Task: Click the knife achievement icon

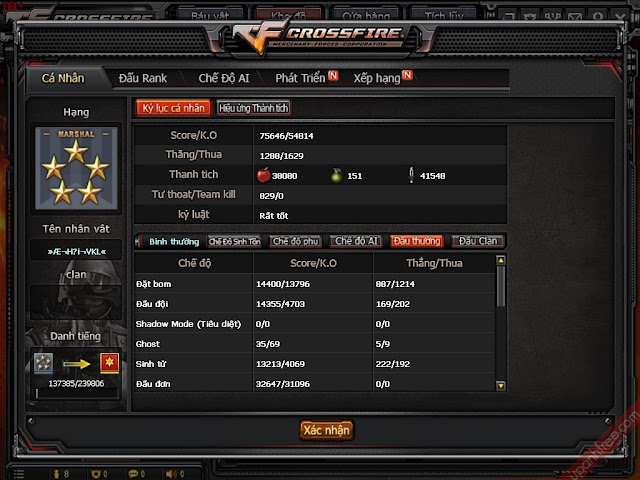Action: click(x=411, y=175)
